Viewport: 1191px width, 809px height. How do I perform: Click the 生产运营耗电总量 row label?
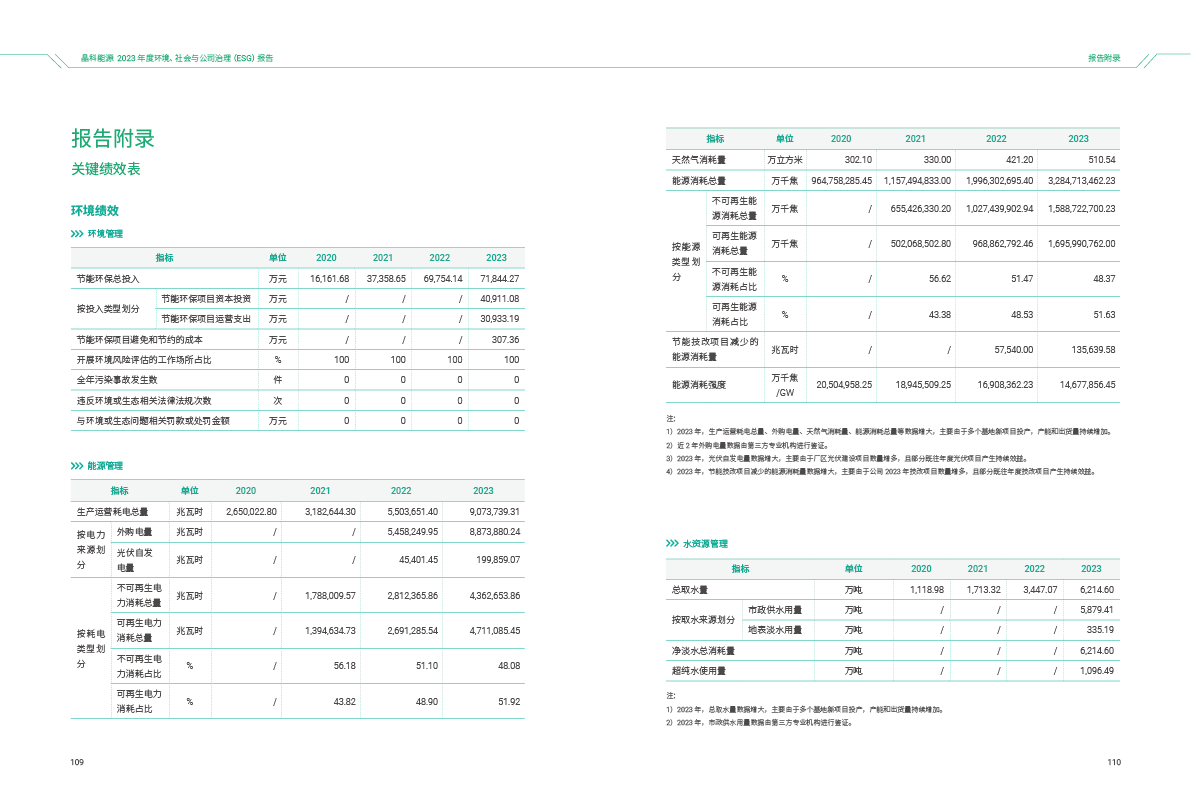112,512
